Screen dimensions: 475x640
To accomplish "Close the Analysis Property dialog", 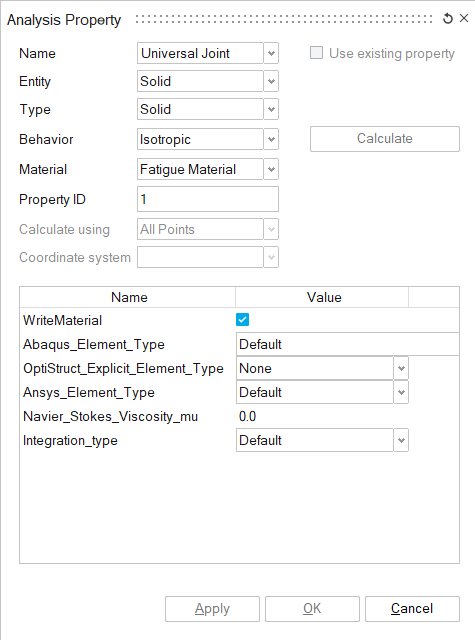I will pos(464,18).
